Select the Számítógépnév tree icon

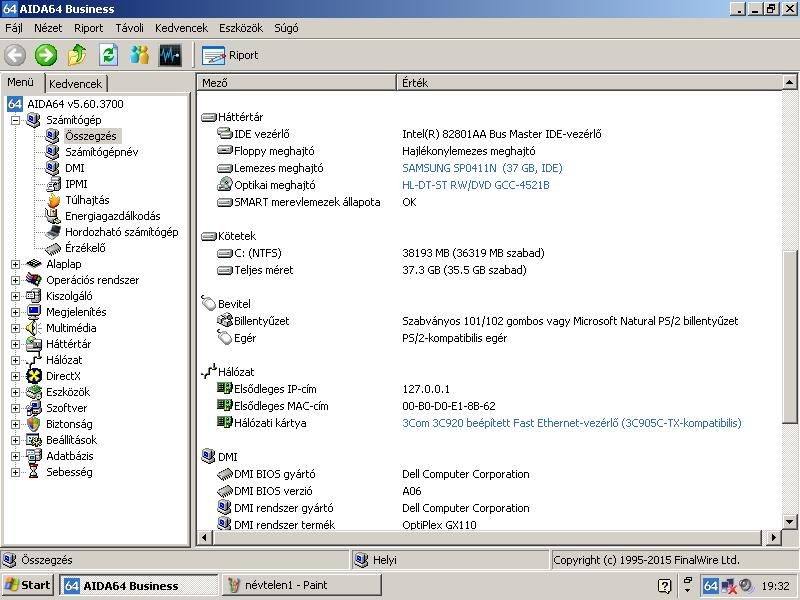pyautogui.click(x=52, y=152)
